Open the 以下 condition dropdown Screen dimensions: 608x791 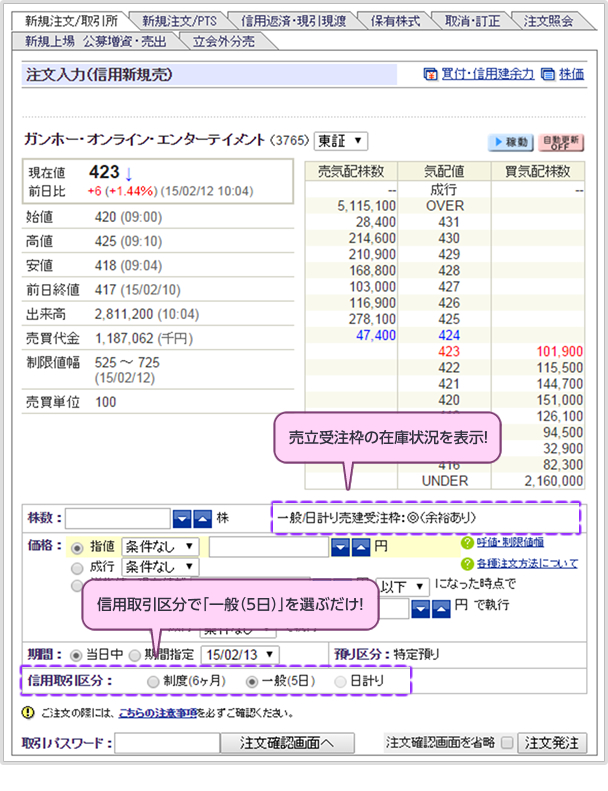click(x=403, y=587)
